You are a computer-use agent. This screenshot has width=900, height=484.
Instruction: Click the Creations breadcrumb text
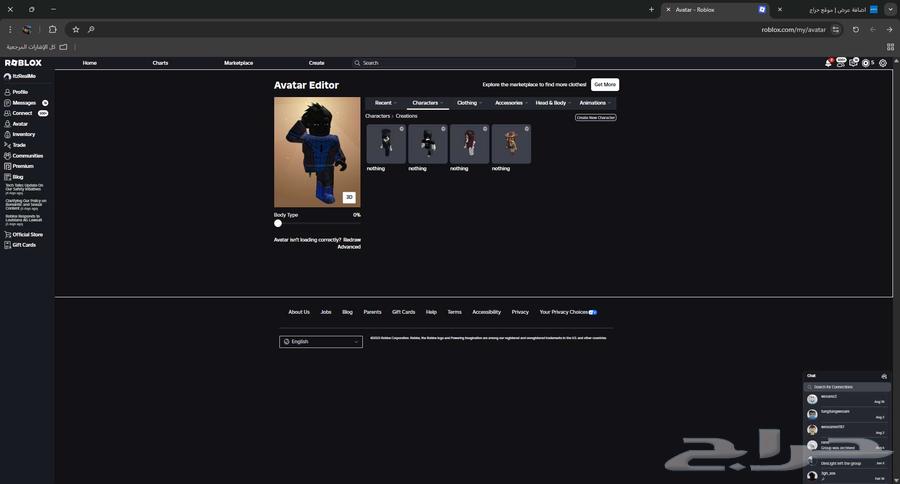(406, 116)
